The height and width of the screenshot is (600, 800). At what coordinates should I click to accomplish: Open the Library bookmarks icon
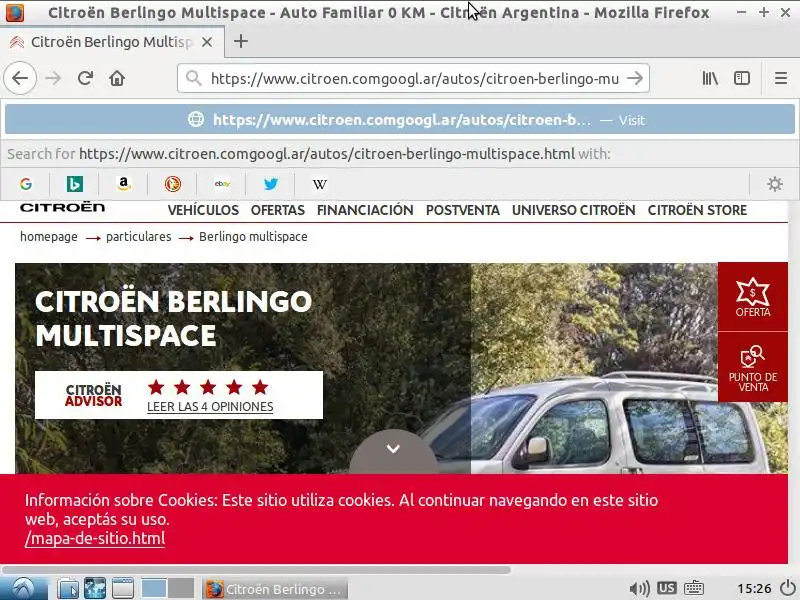[710, 78]
